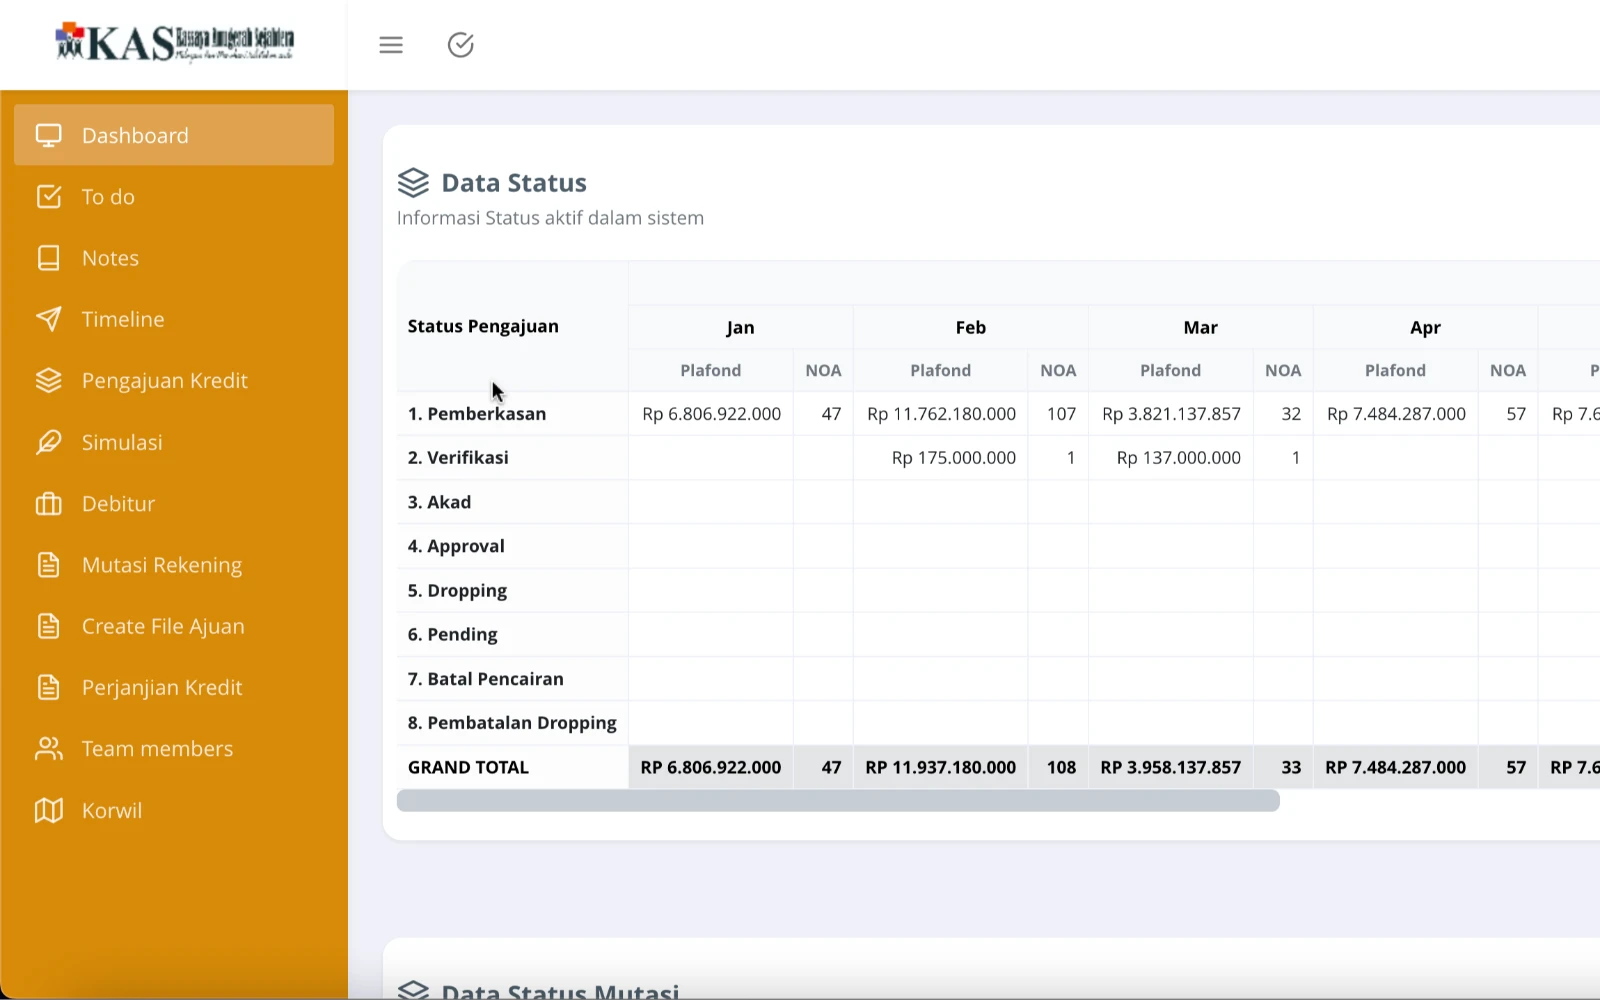Open the Dashboard menu item

click(174, 135)
